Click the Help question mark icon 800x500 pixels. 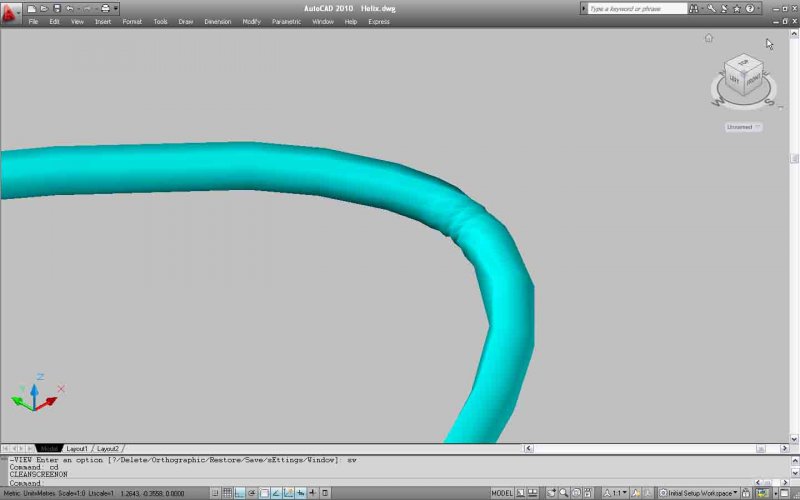[749, 9]
